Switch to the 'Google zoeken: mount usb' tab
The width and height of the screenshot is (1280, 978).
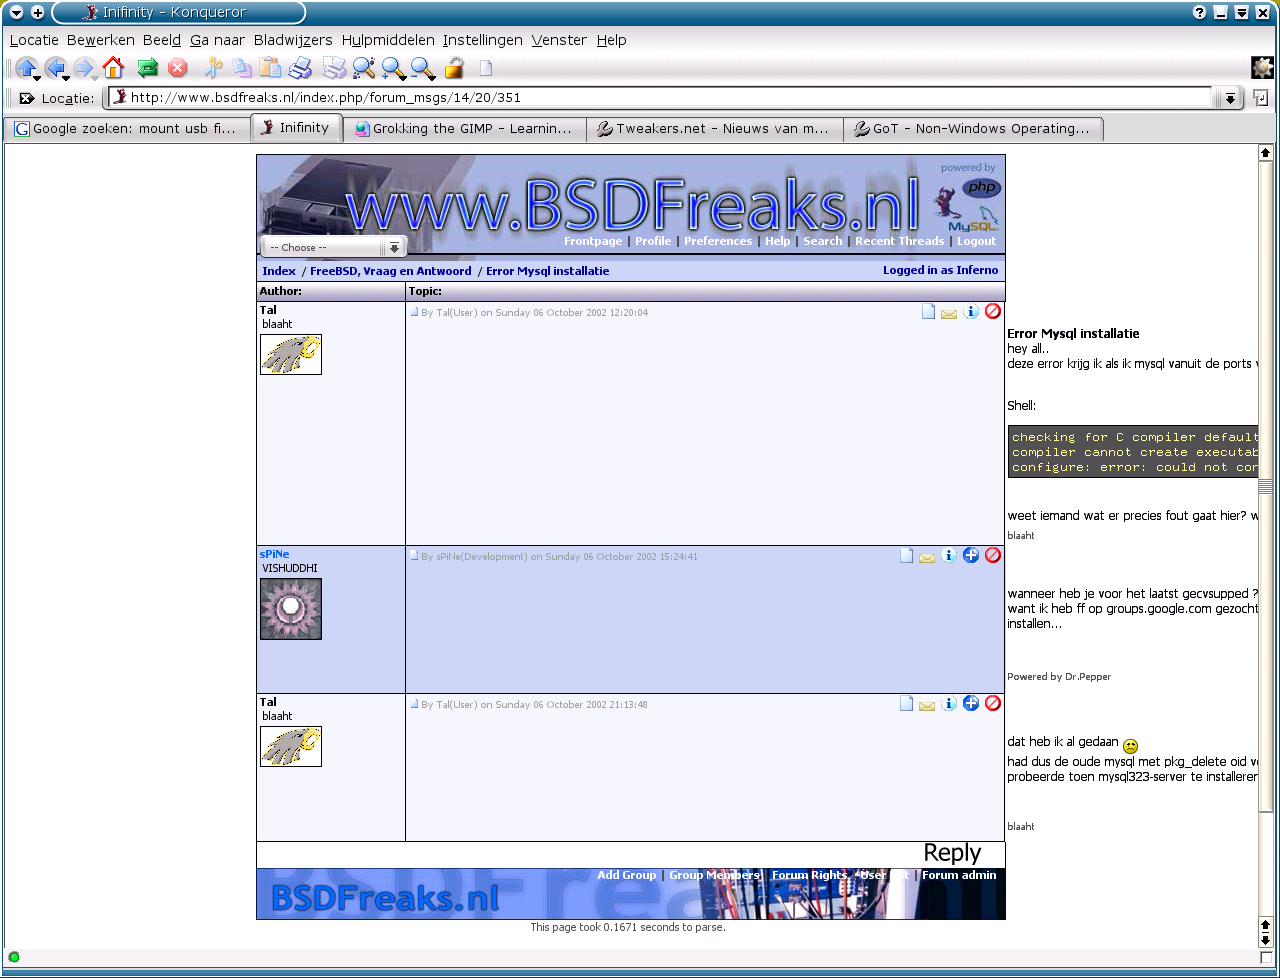[x=125, y=128]
